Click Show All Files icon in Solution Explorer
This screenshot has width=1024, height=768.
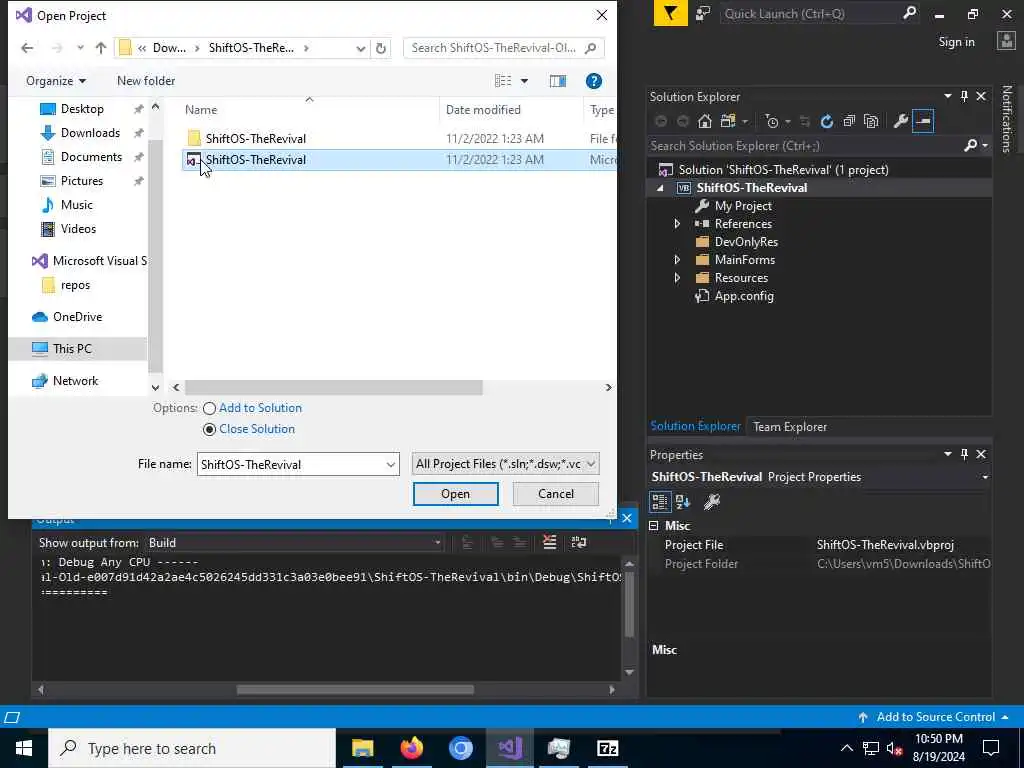click(x=871, y=121)
